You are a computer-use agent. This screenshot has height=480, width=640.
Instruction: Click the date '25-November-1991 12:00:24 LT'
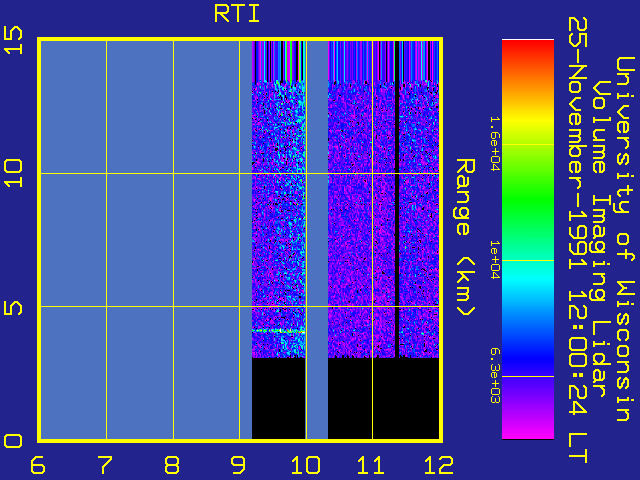coord(577,240)
